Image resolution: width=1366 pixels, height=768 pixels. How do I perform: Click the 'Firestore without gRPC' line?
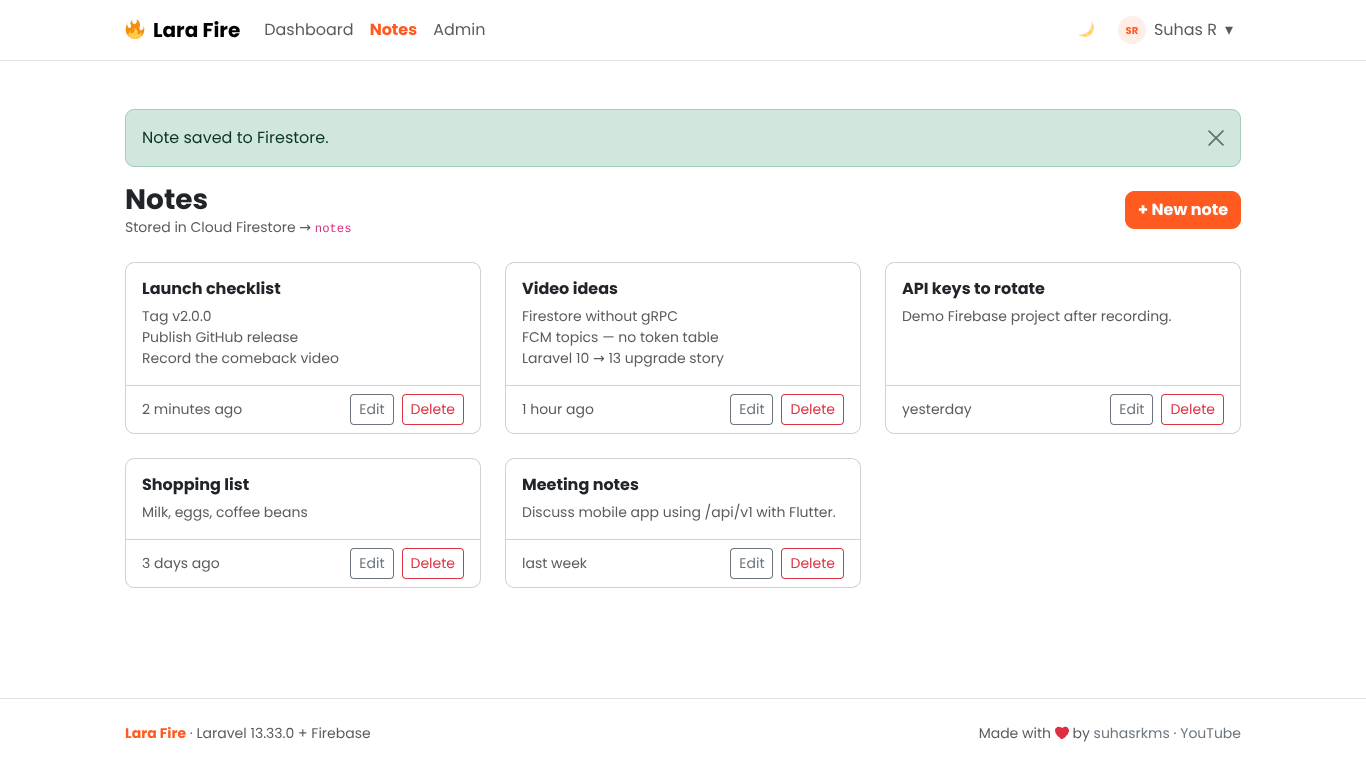click(600, 316)
